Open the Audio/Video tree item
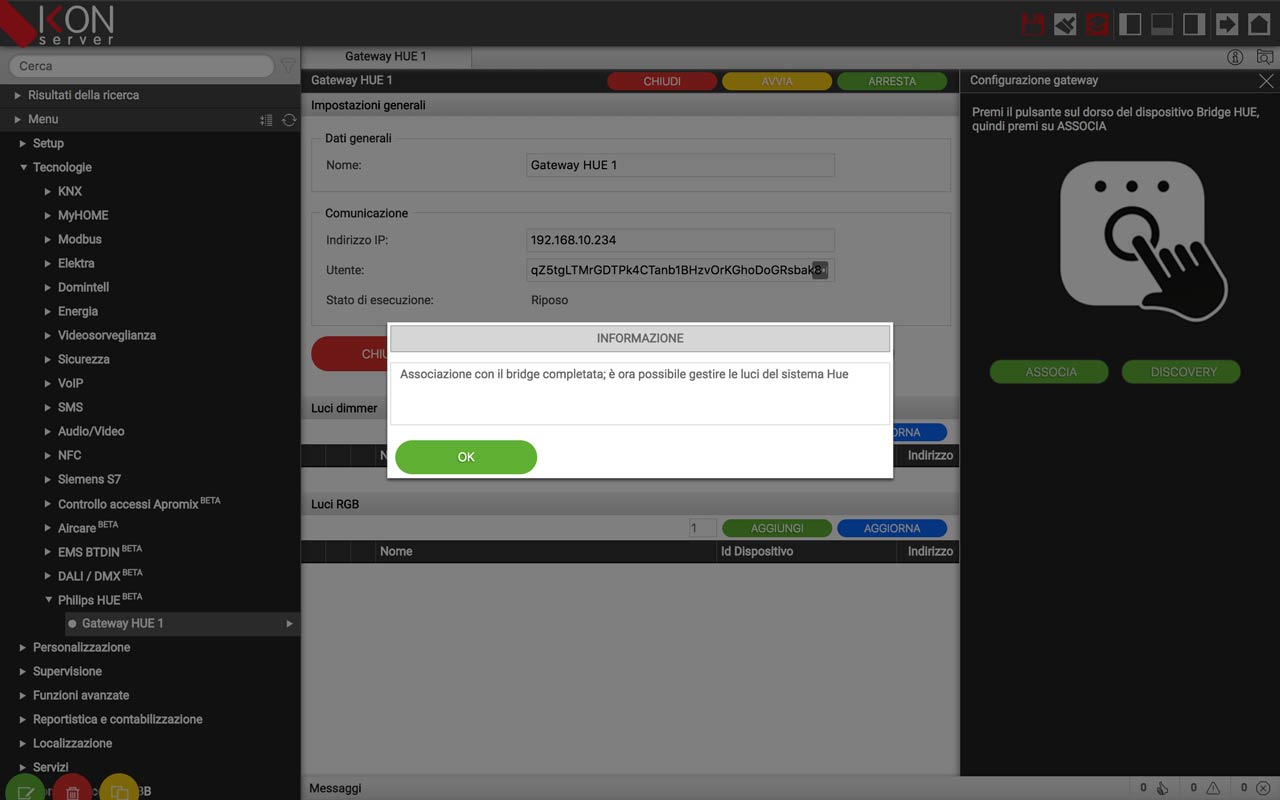 pos(91,431)
